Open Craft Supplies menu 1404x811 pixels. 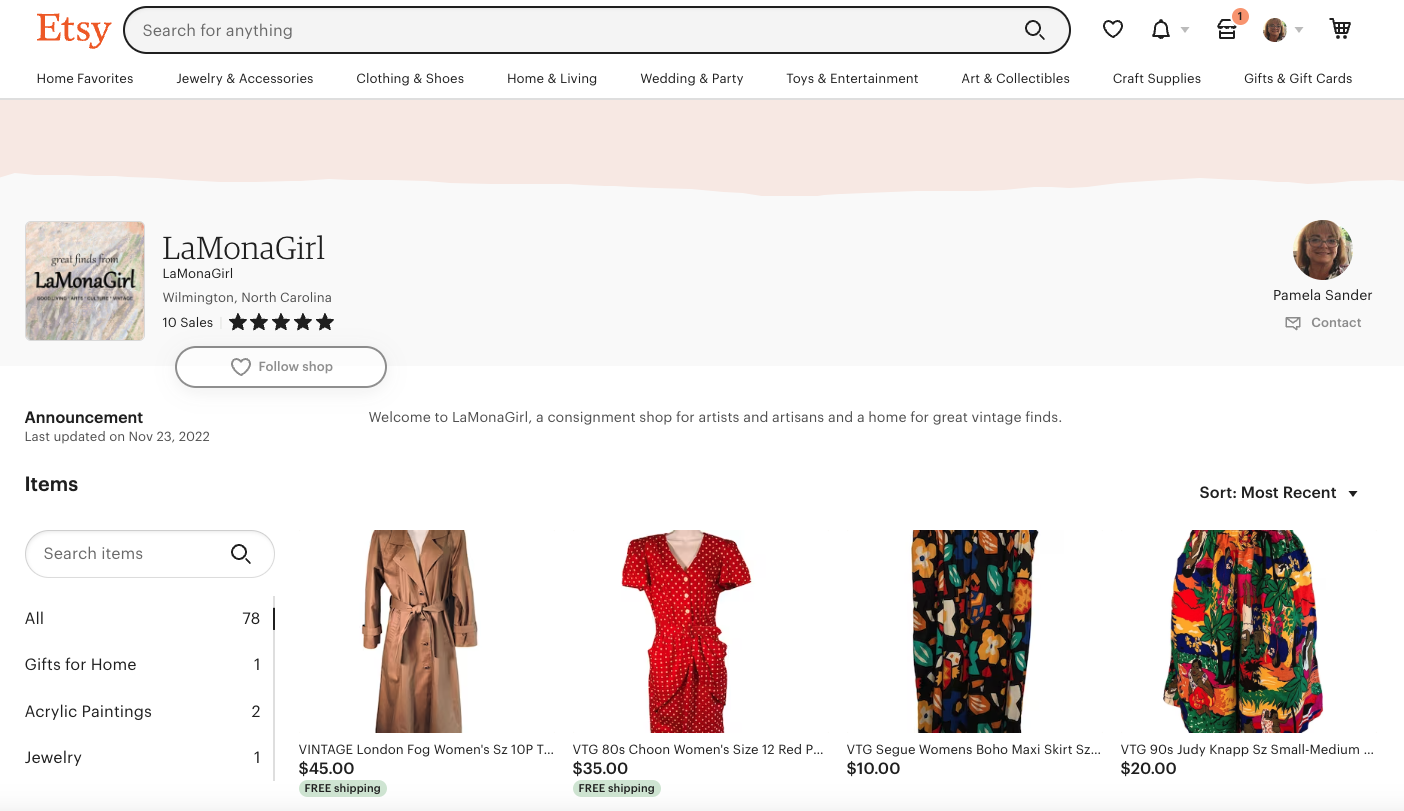(1156, 78)
